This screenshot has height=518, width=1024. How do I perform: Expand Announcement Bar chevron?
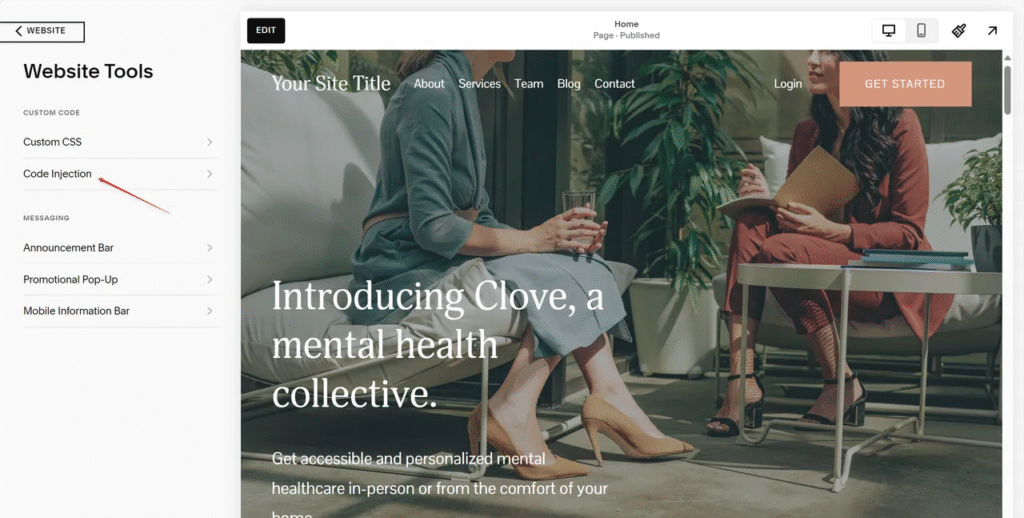[x=210, y=248]
